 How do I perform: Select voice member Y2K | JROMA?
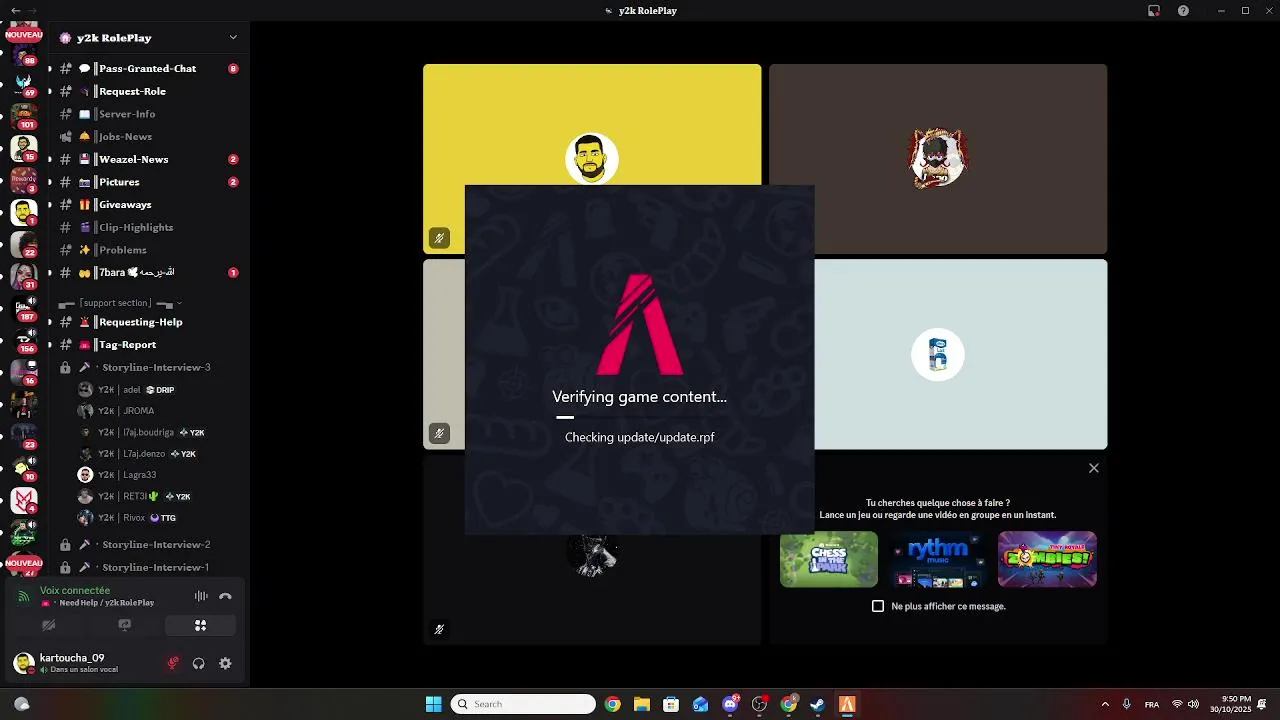(x=159, y=411)
